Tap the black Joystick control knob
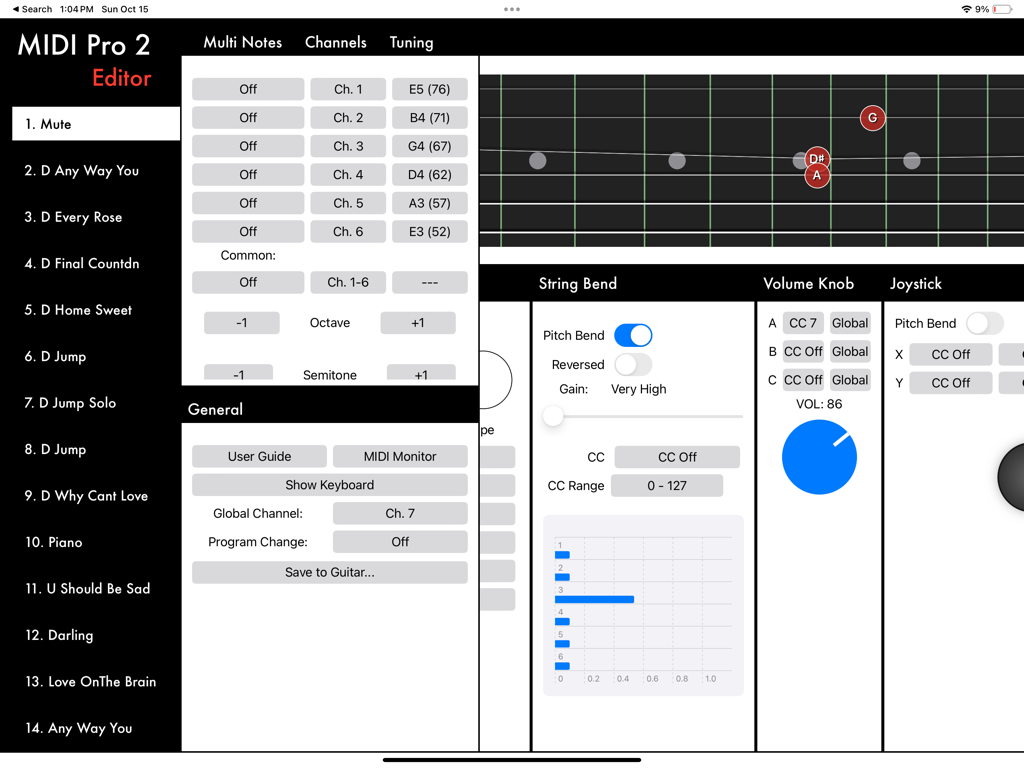This screenshot has width=1024, height=768. click(x=1012, y=477)
